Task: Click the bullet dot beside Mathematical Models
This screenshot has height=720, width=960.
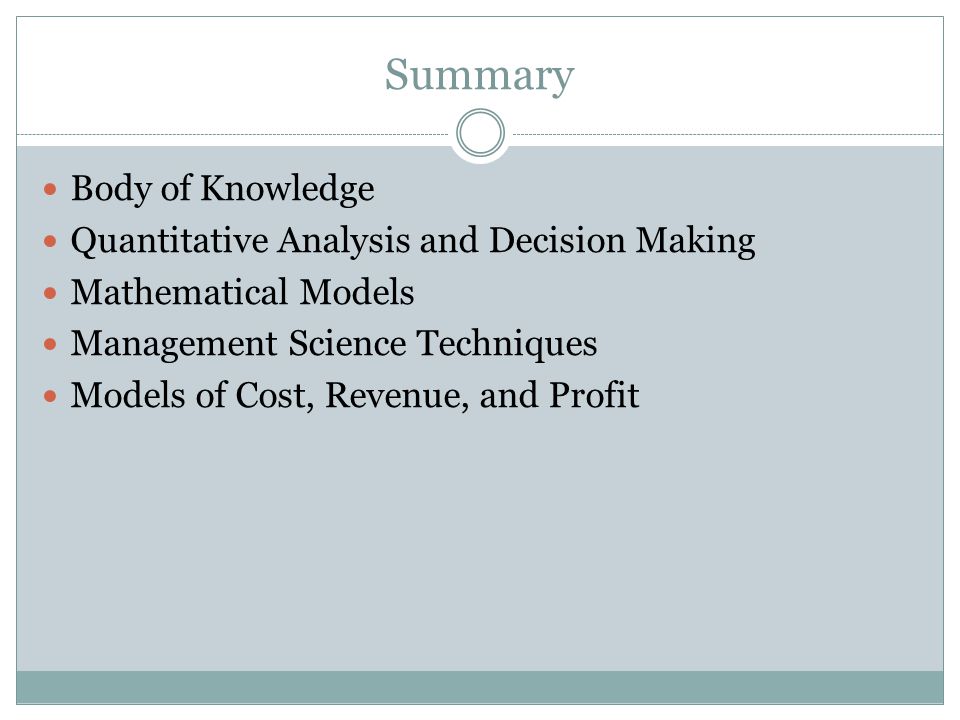Action: coord(50,293)
